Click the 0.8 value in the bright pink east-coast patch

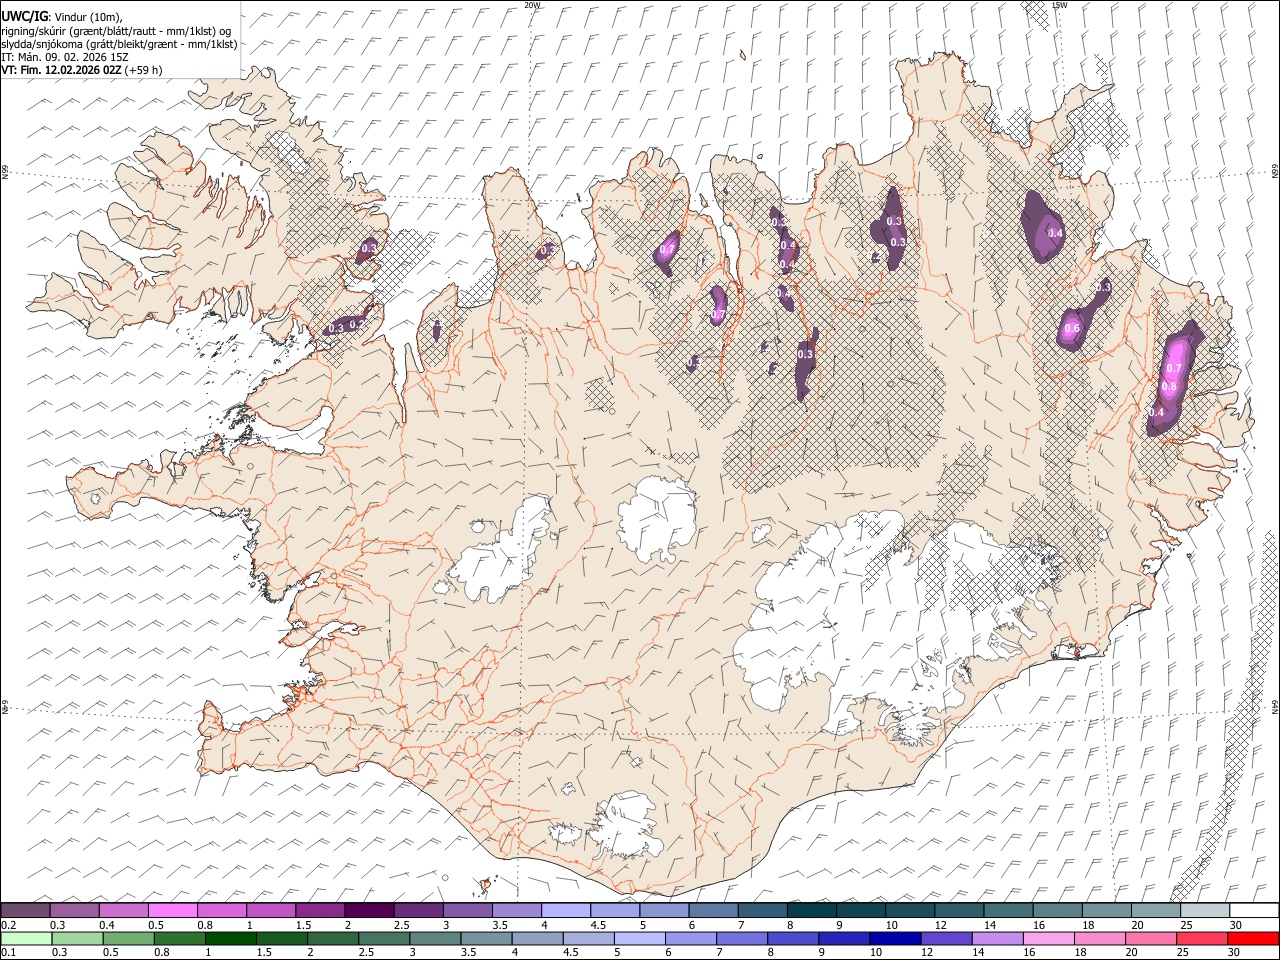tap(1168, 386)
